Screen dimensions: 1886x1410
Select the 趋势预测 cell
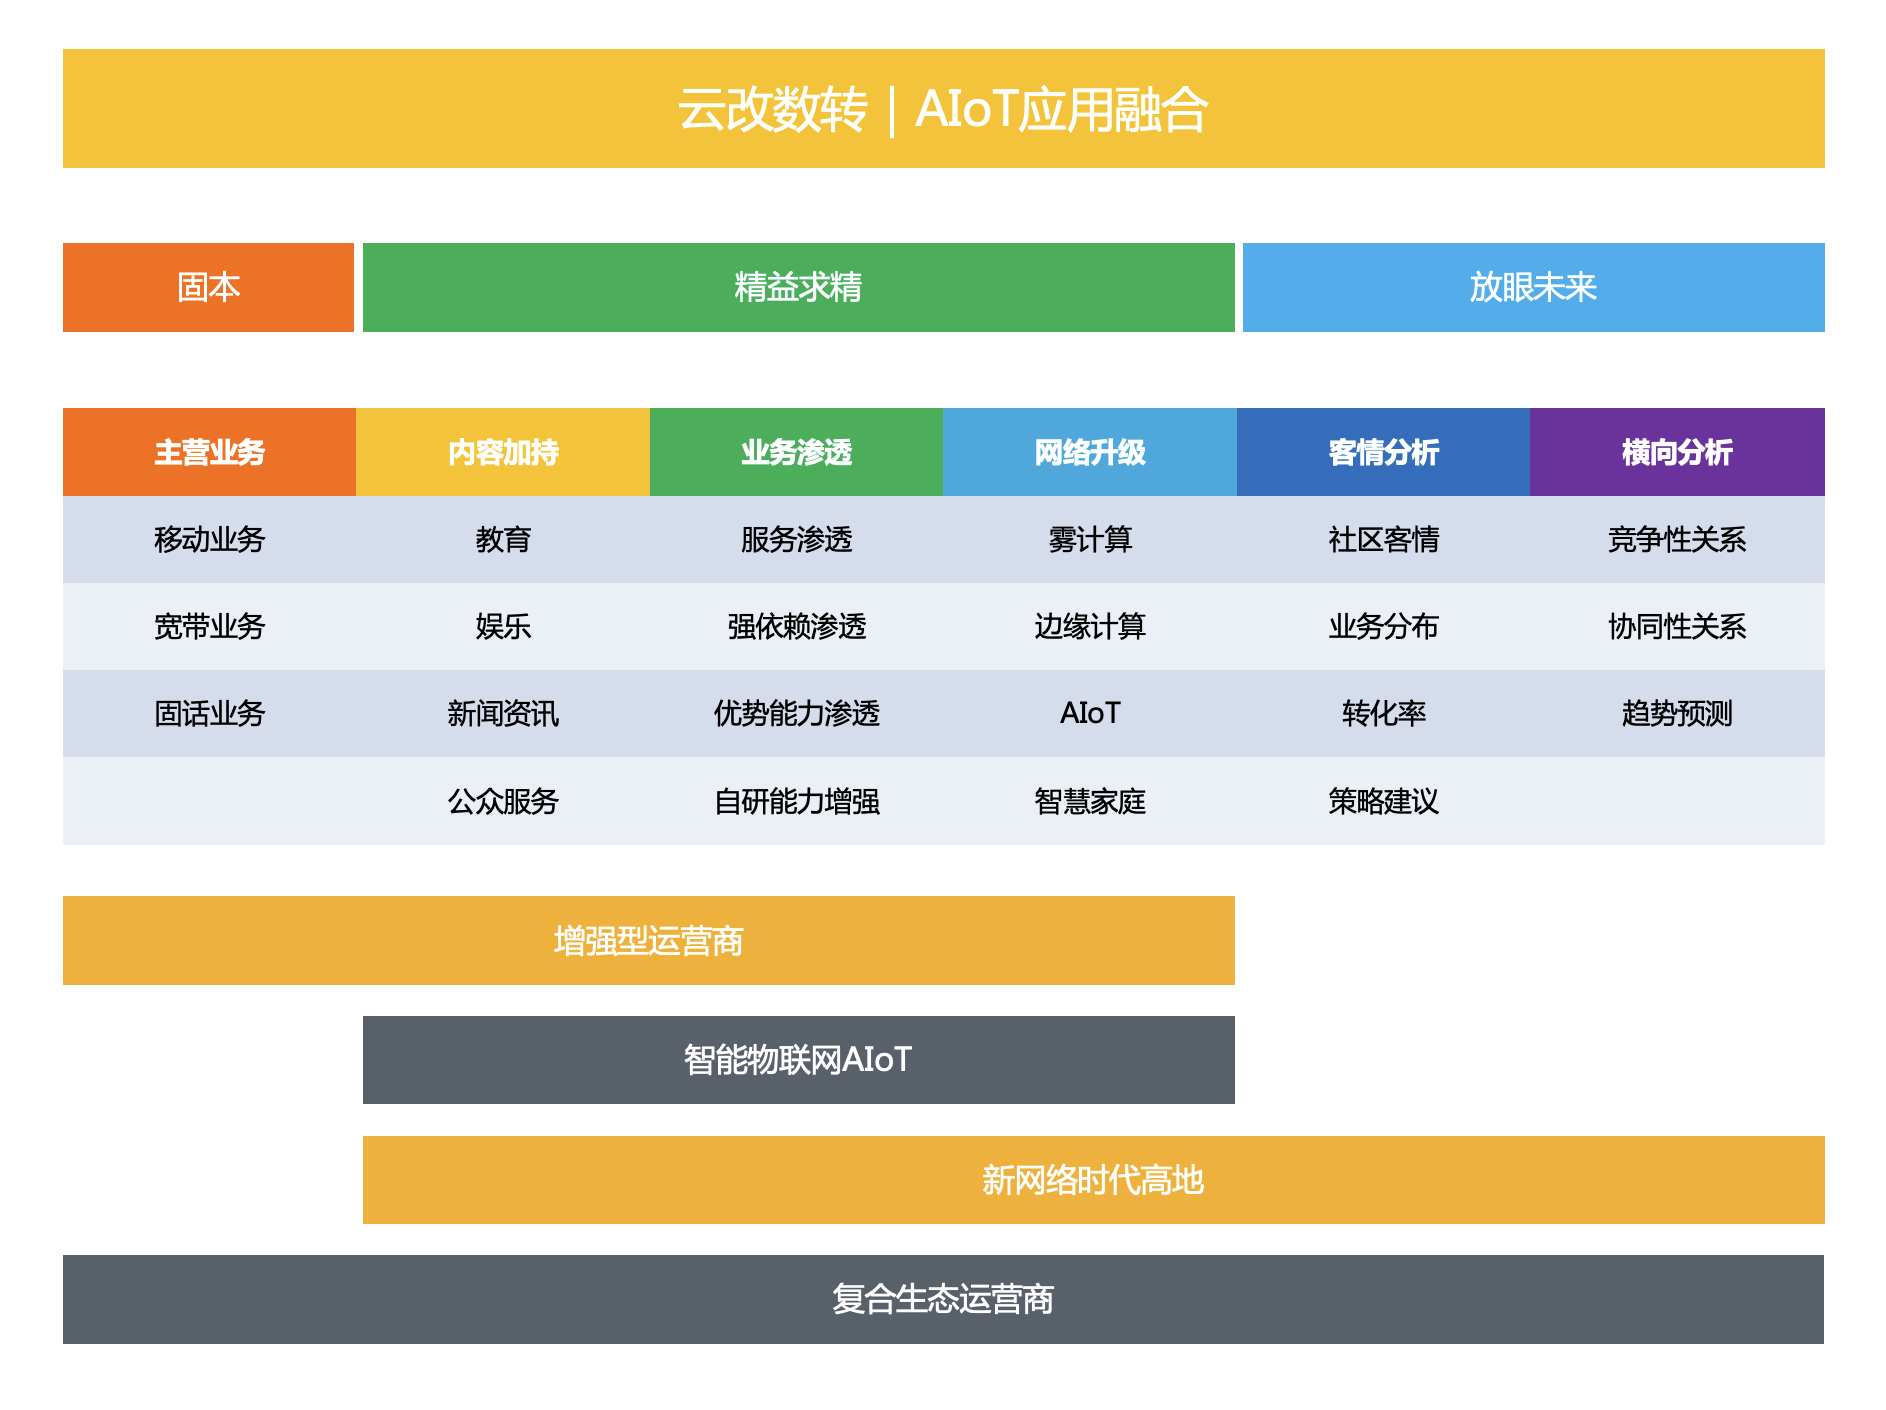[1676, 714]
